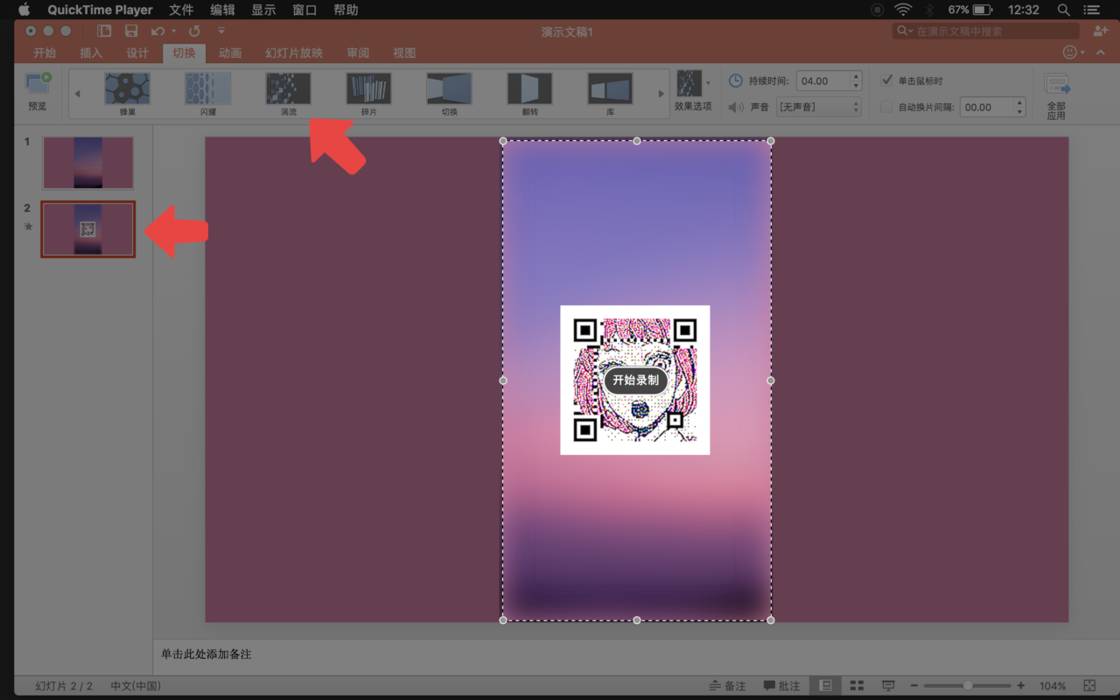This screenshot has width=1120, height=700.
Task: Click the zoom out minus button
Action: (x=914, y=686)
